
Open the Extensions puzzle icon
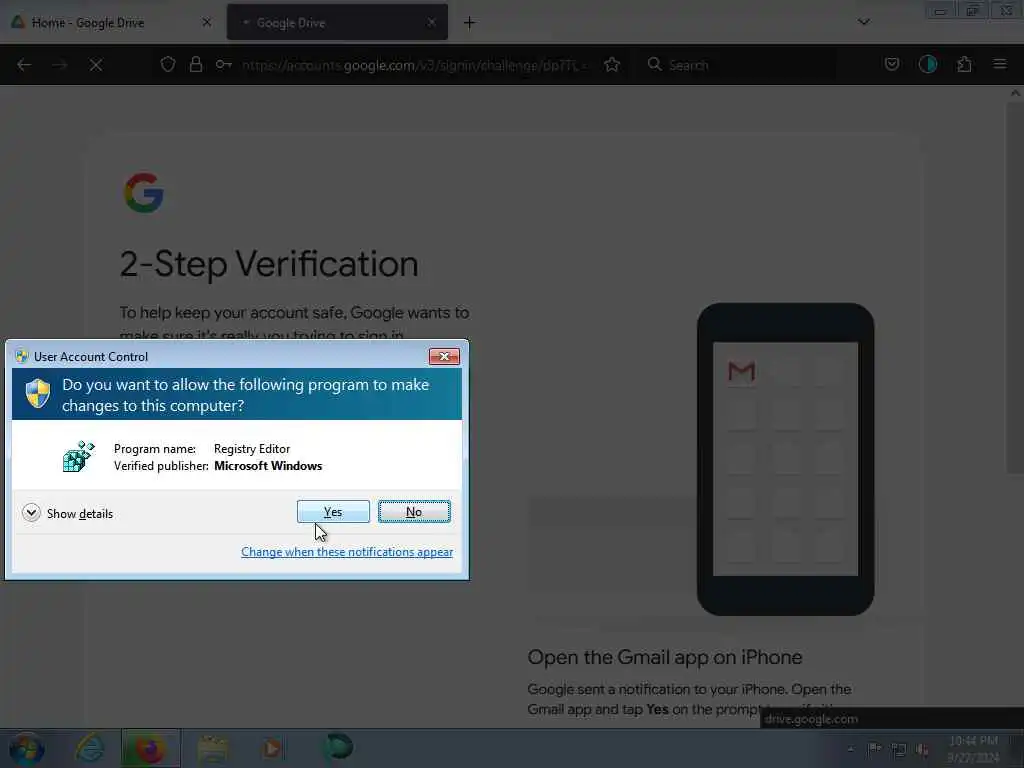click(964, 64)
